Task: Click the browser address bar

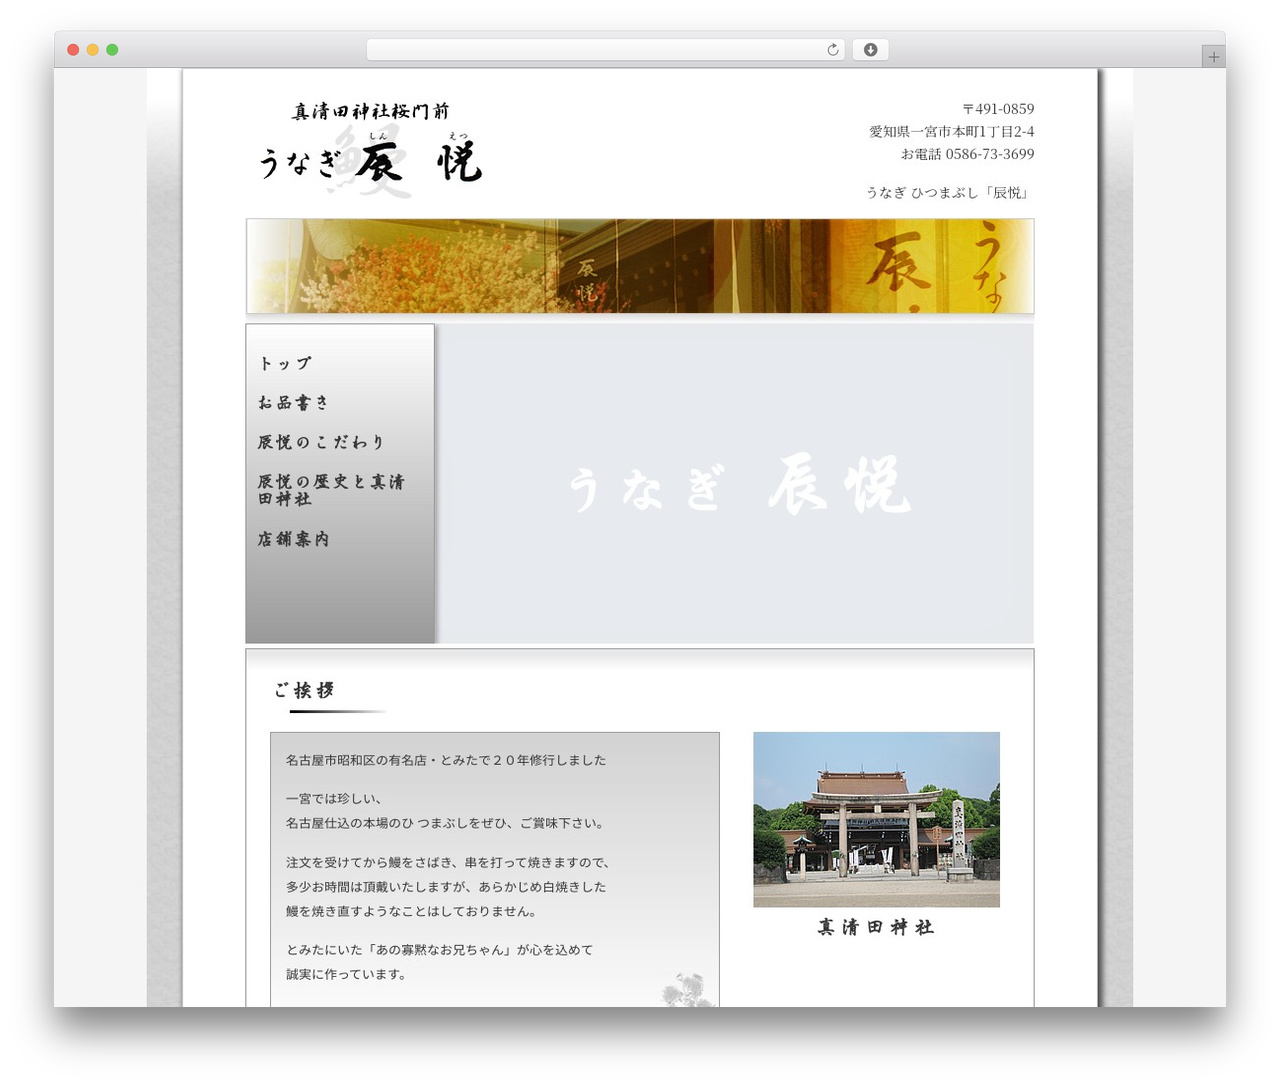Action: pyautogui.click(x=605, y=50)
